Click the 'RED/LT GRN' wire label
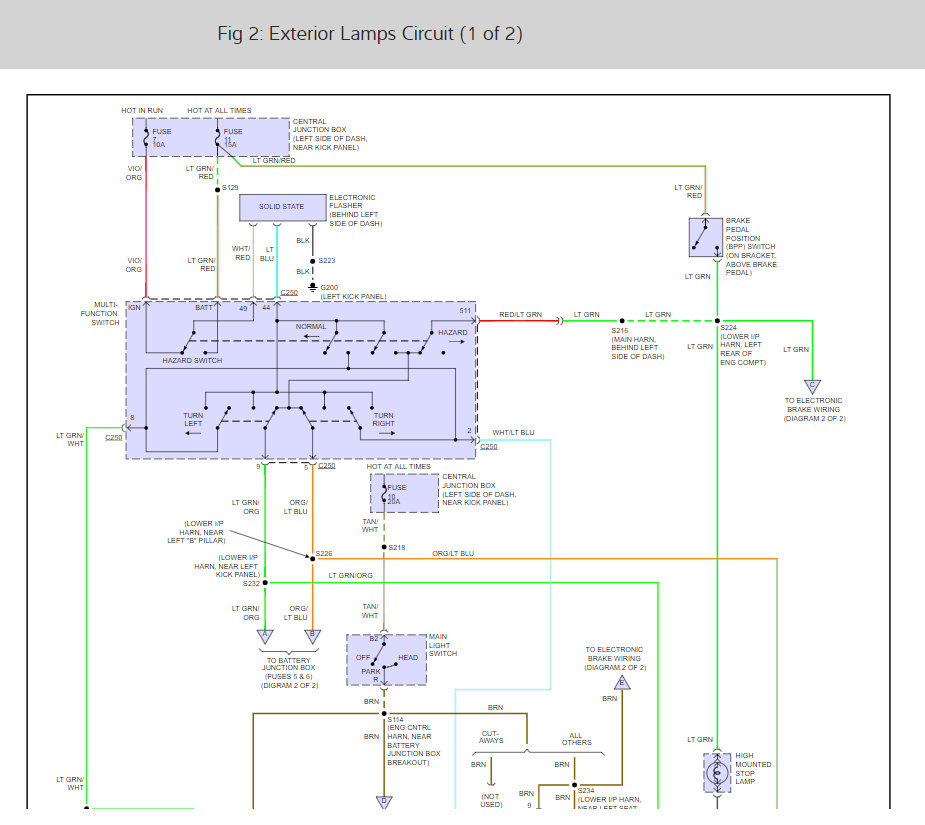925x825 pixels. point(520,315)
